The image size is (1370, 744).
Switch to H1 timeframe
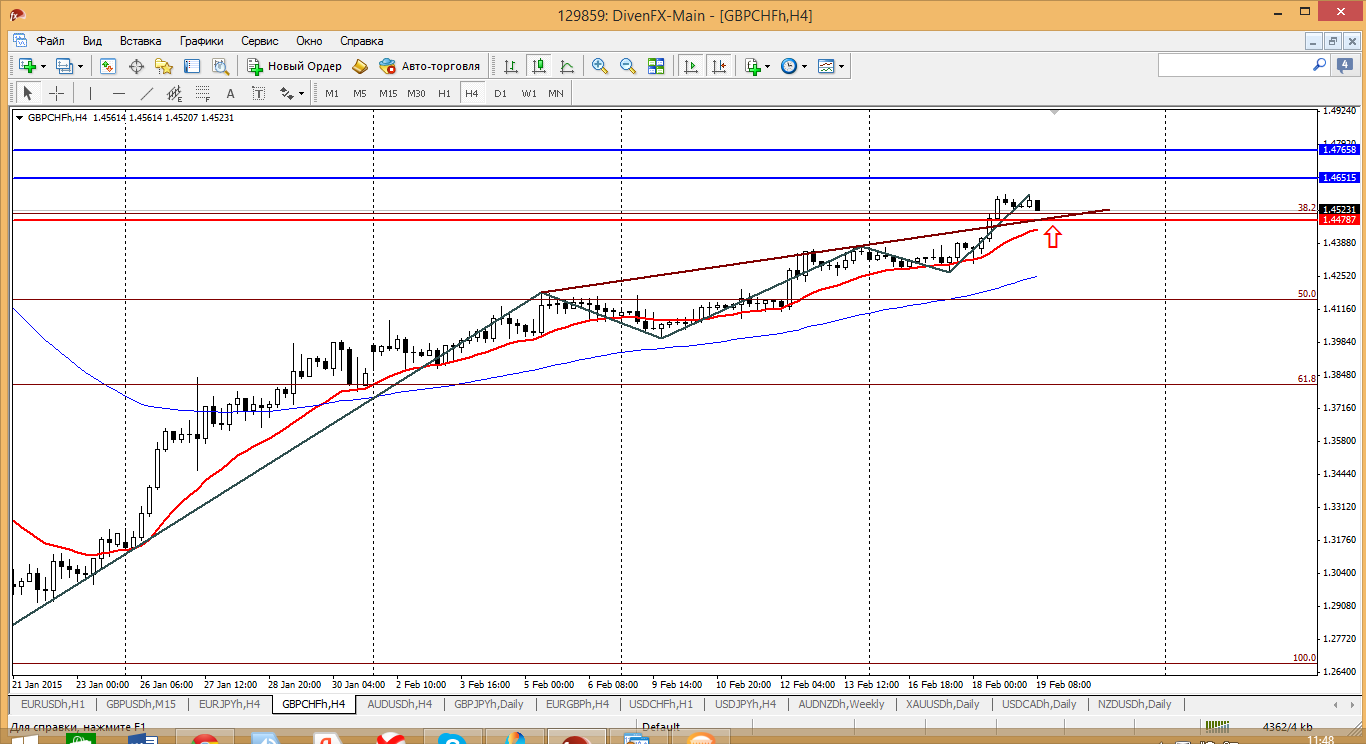[444, 93]
